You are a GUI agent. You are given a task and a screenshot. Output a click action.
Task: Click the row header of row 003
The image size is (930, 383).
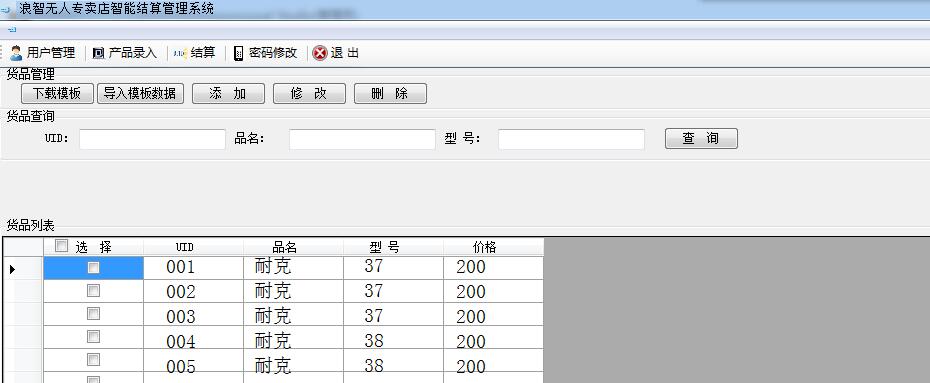point(23,314)
